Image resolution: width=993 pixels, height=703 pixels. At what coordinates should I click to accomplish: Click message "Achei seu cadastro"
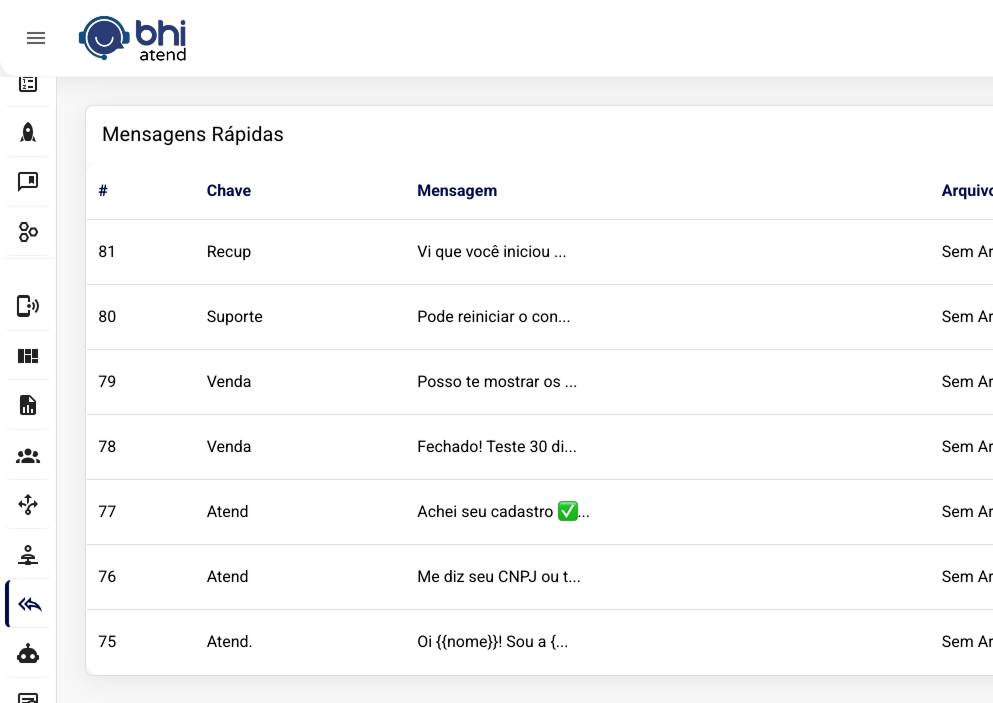point(502,512)
